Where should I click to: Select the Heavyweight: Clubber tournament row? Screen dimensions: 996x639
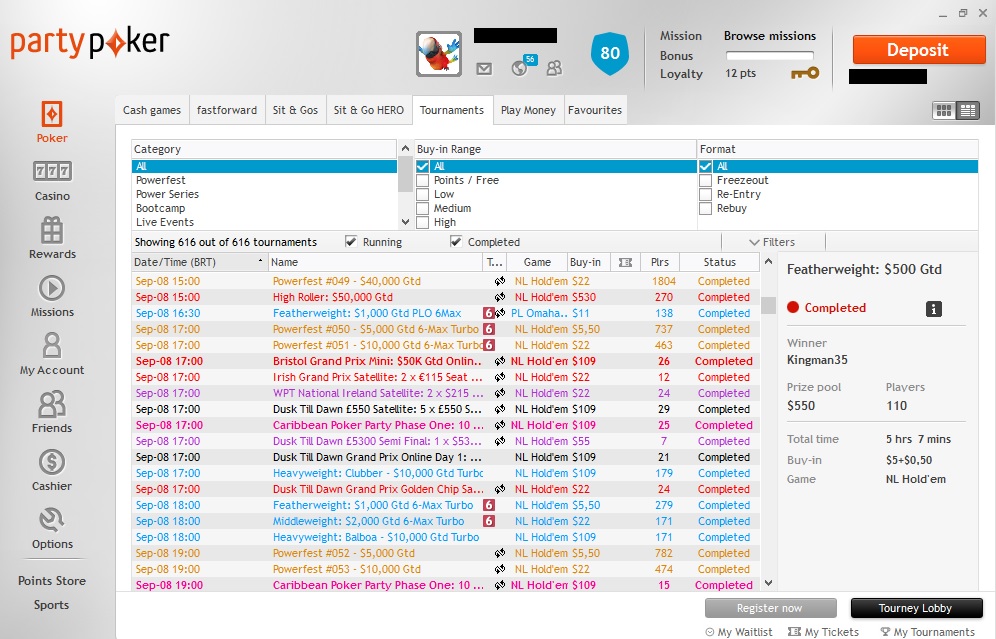click(445, 473)
